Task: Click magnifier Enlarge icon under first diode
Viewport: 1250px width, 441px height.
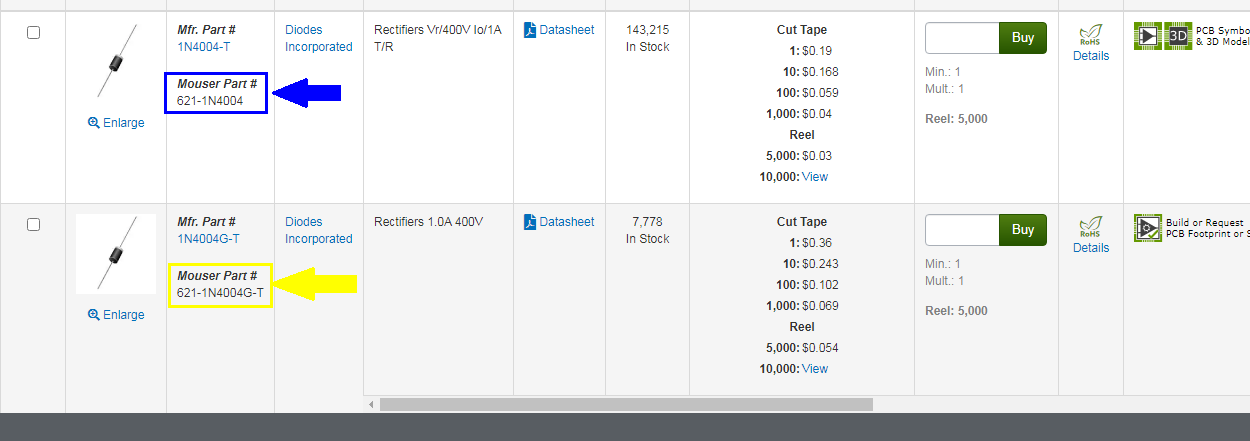Action: pos(94,123)
